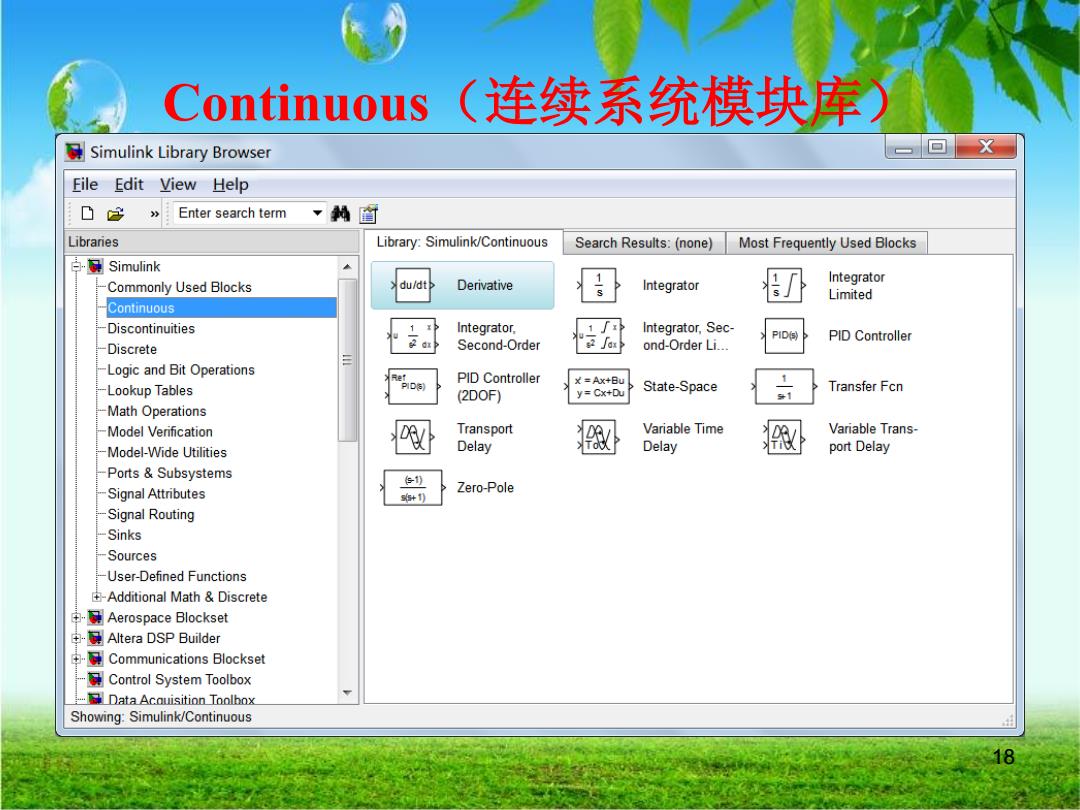
Task: Click the Derivative du/dt block icon
Action: pos(413,285)
